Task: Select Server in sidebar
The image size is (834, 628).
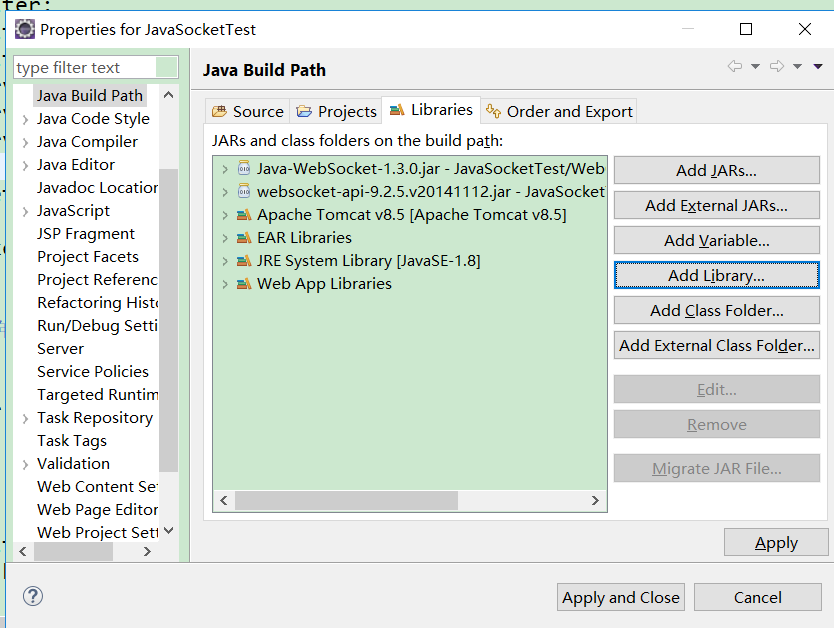Action: click(61, 349)
